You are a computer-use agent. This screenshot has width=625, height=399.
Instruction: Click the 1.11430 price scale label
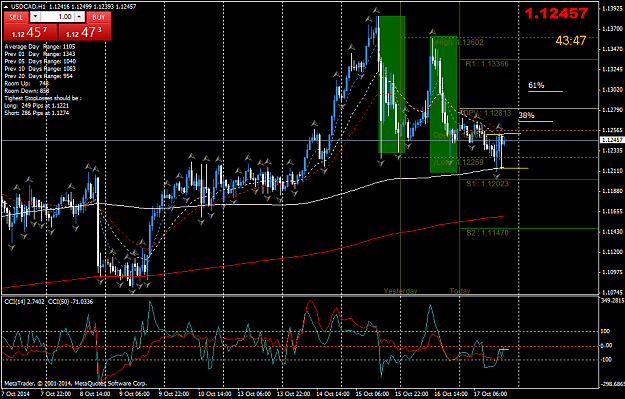[612, 232]
